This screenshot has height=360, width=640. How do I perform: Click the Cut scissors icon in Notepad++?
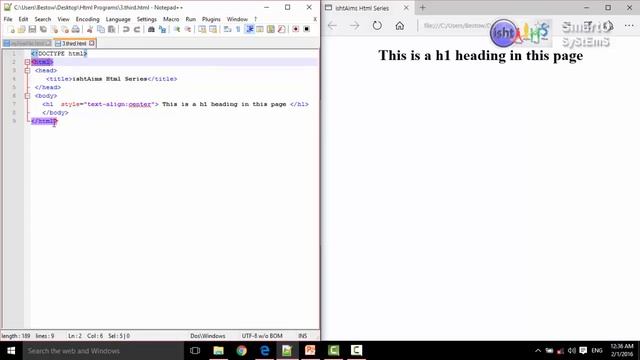(x=90, y=29)
